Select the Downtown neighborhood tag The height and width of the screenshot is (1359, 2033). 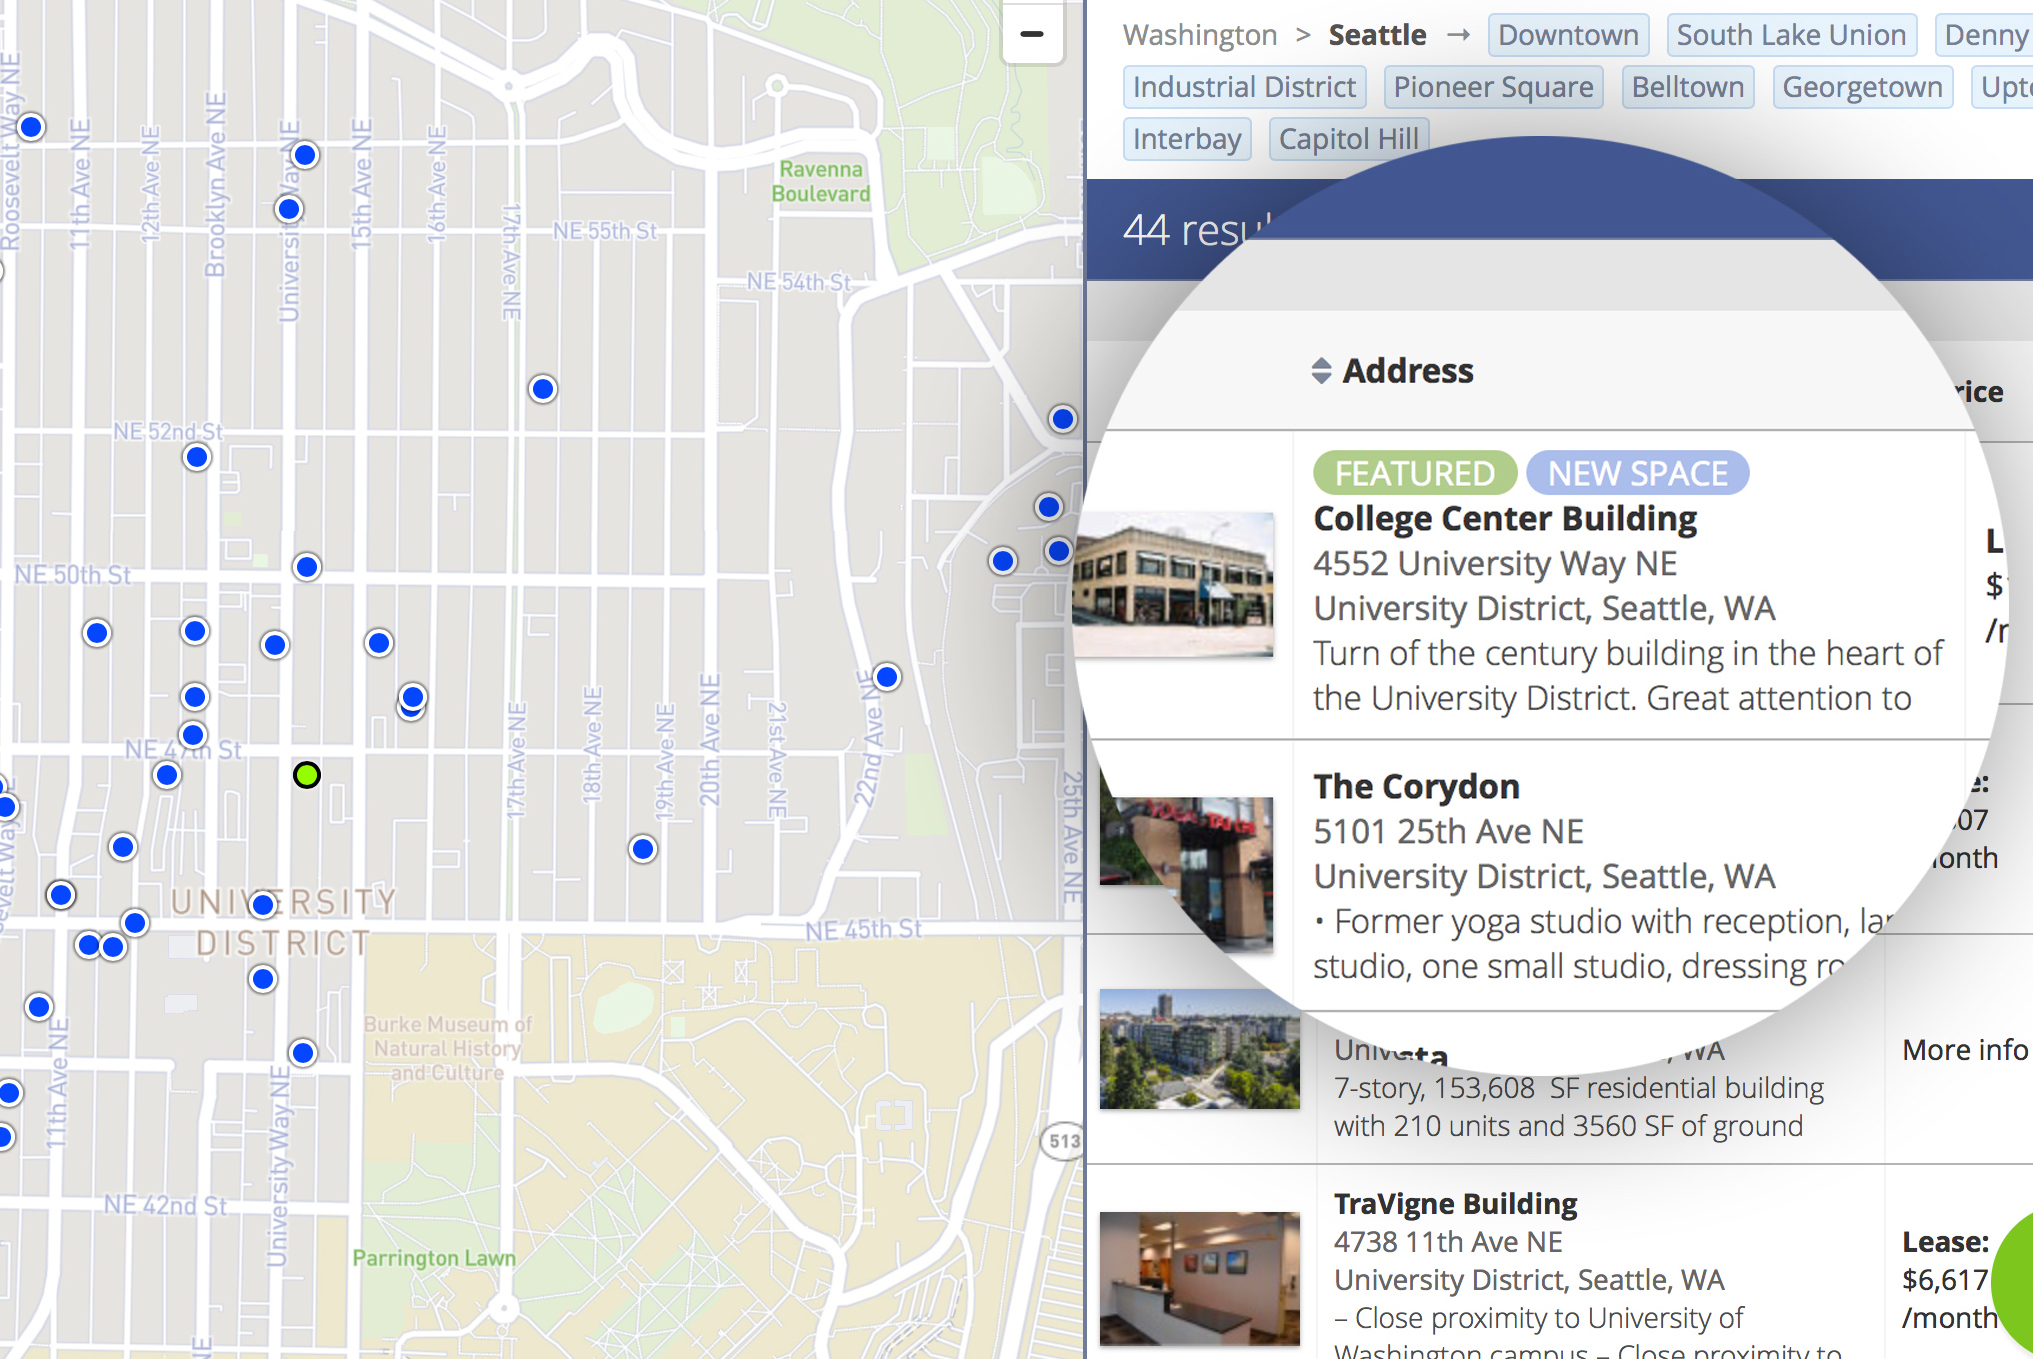click(x=1567, y=35)
